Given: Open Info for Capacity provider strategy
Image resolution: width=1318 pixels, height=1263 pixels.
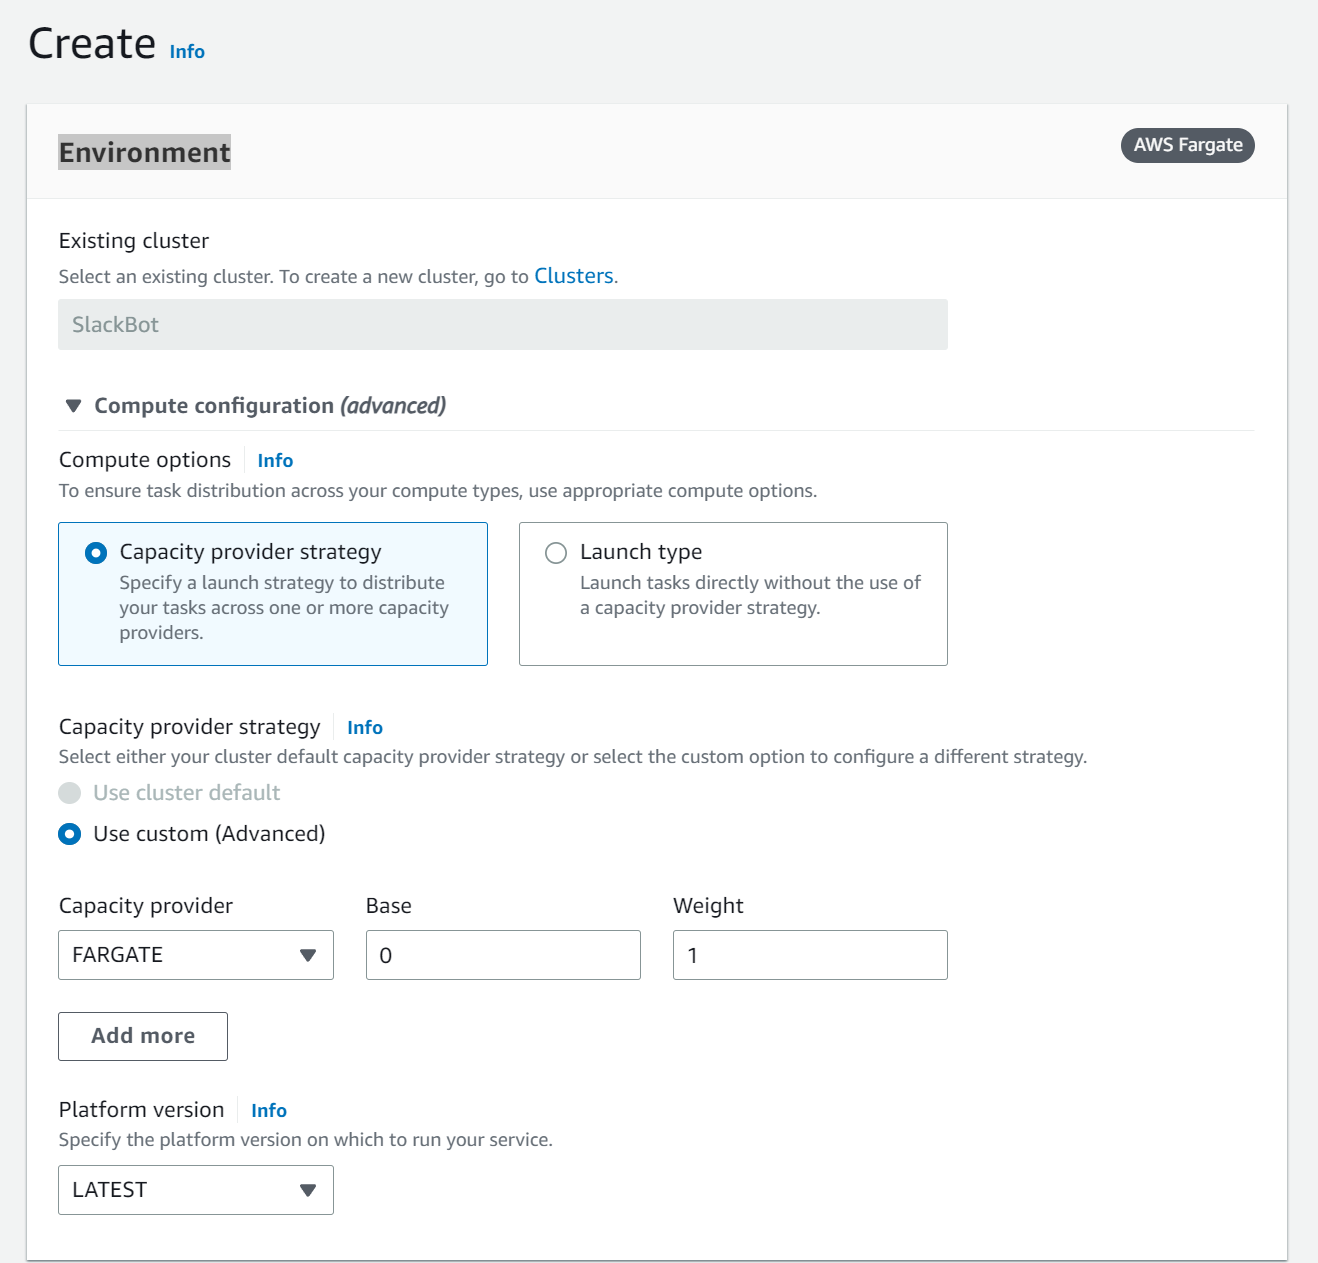Looking at the screenshot, I should [x=364, y=727].
